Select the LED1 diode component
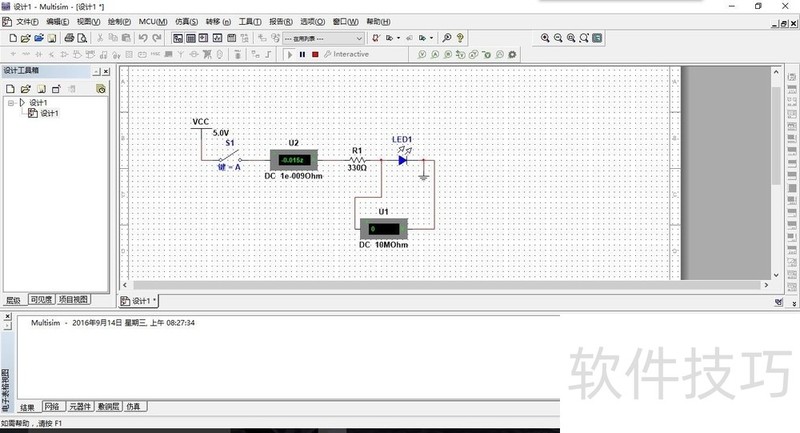The height and width of the screenshot is (433, 800). (403, 160)
